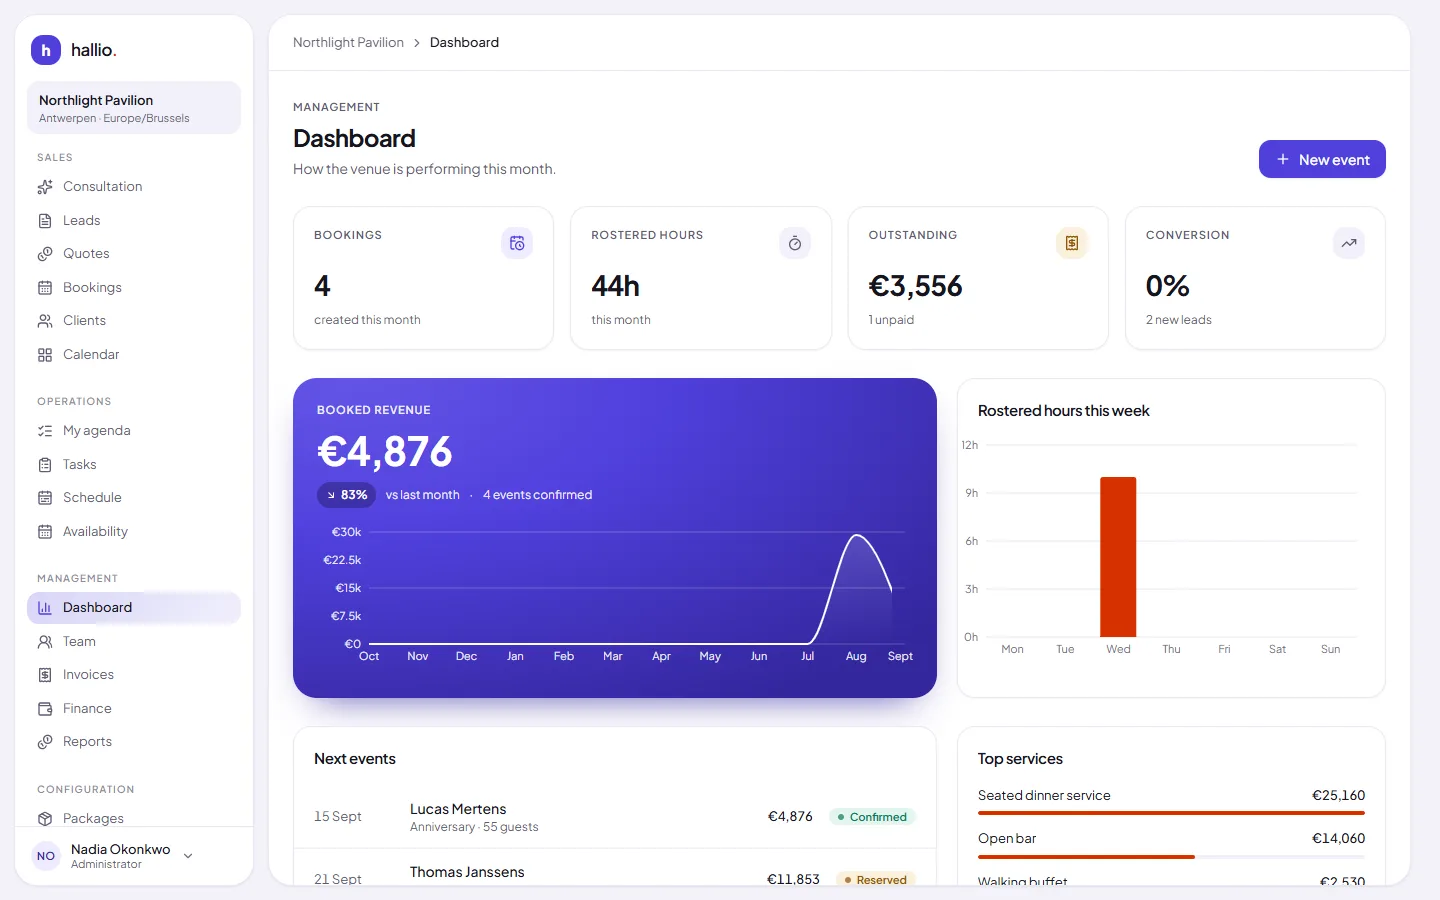The height and width of the screenshot is (900, 1440).
Task: Click the Packages box icon
Action: 45,819
